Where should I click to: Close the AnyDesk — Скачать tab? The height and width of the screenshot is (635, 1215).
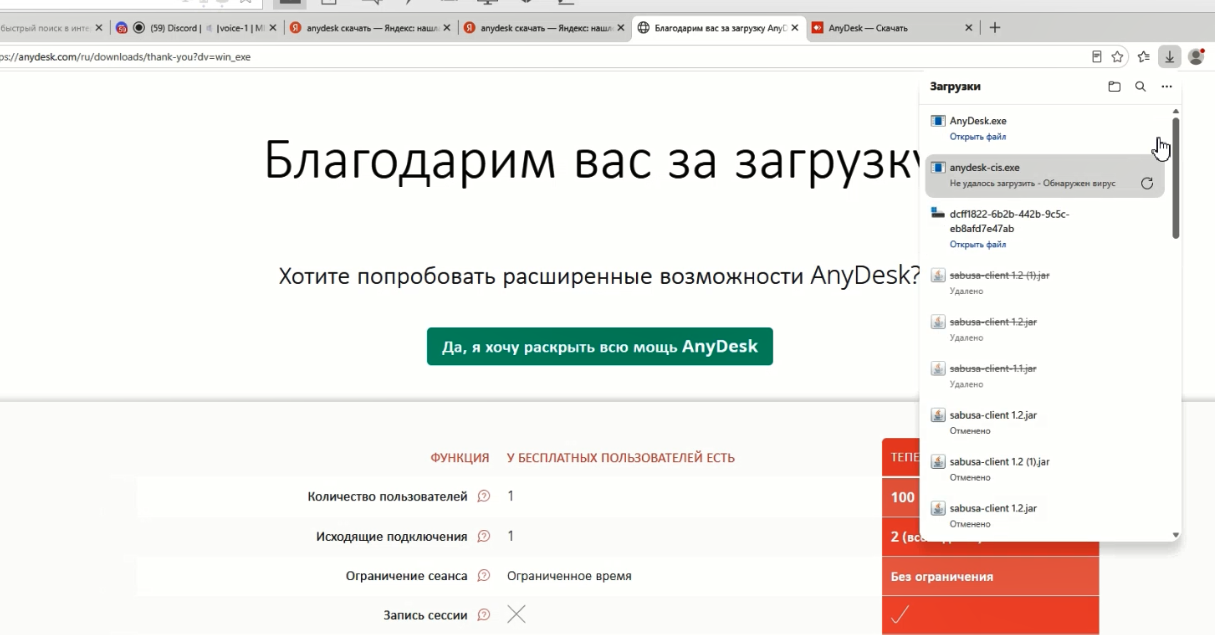click(x=968, y=28)
